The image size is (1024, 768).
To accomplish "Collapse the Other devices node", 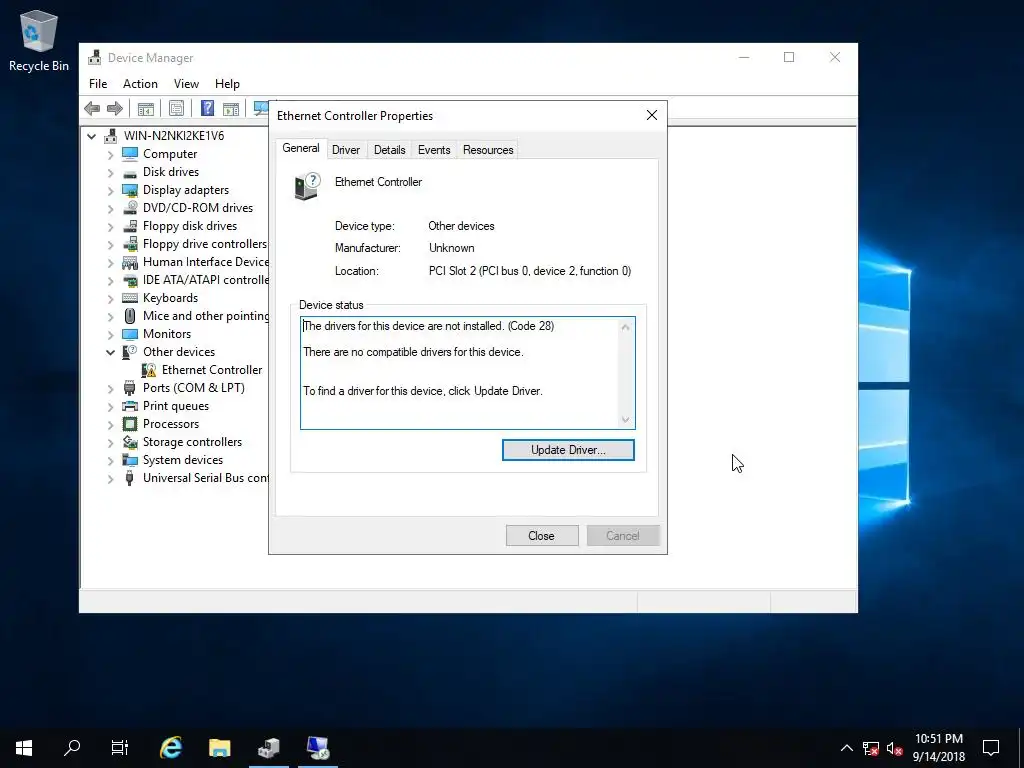I will click(x=110, y=353).
